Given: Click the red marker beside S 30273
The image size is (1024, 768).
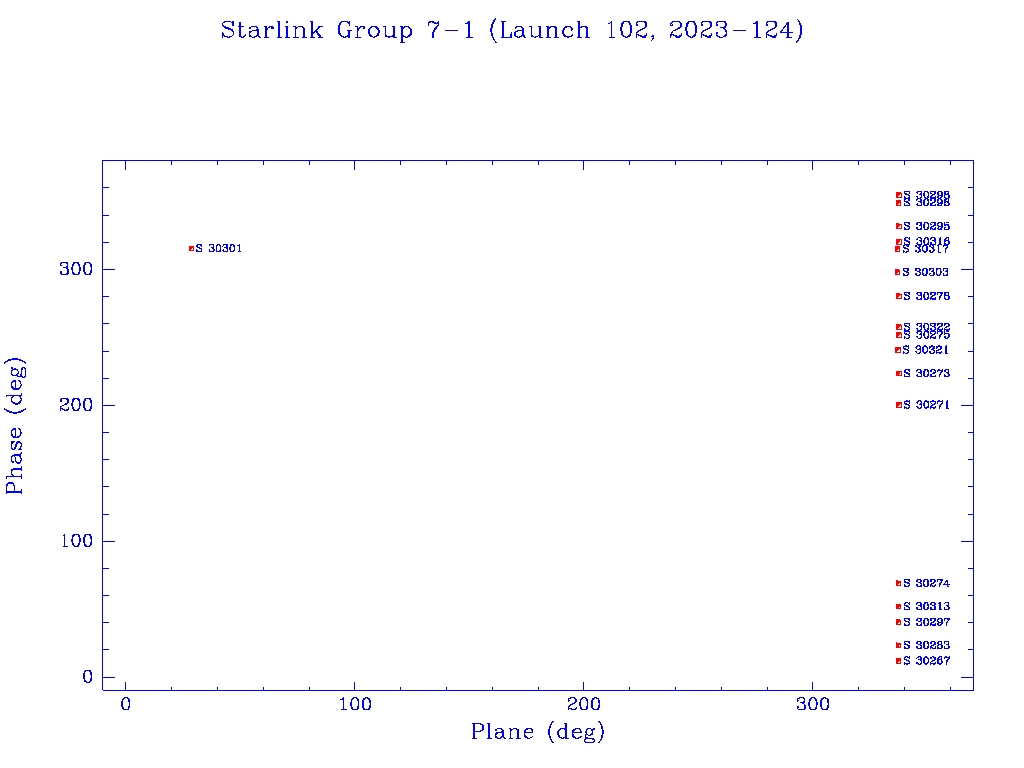Looking at the screenshot, I should tap(899, 374).
